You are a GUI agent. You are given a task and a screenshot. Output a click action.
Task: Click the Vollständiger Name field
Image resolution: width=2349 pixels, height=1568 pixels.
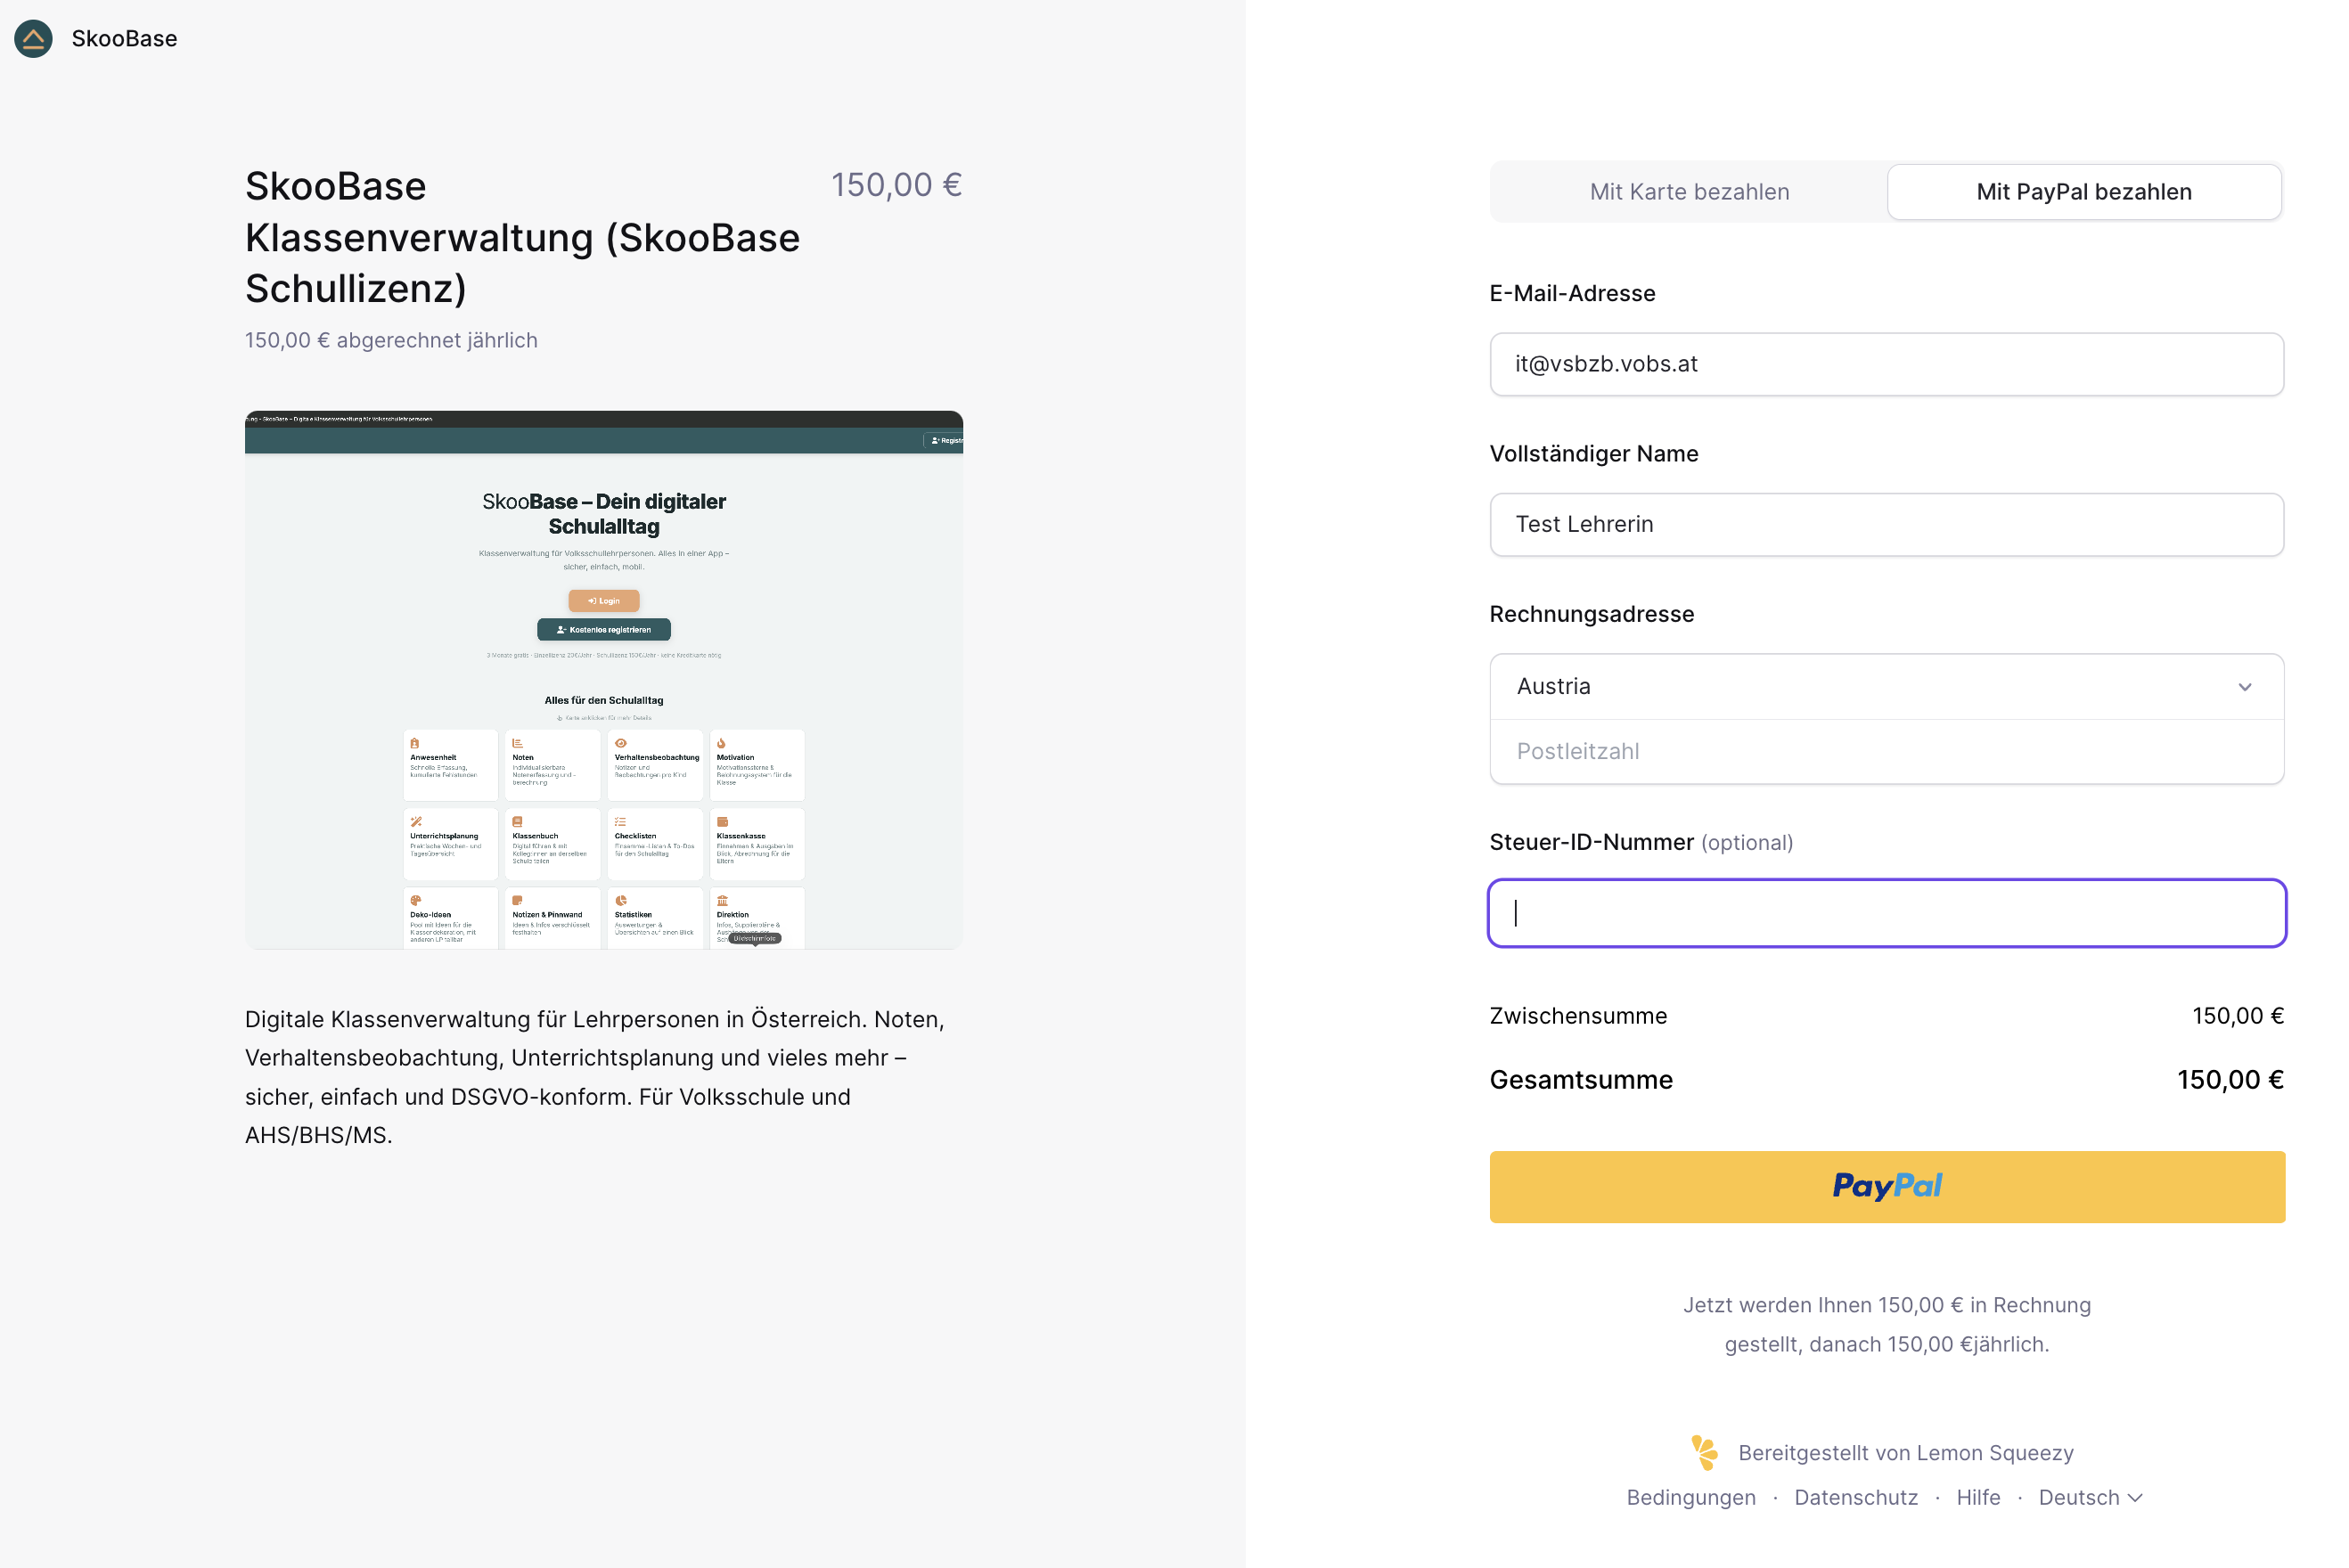[1886, 524]
